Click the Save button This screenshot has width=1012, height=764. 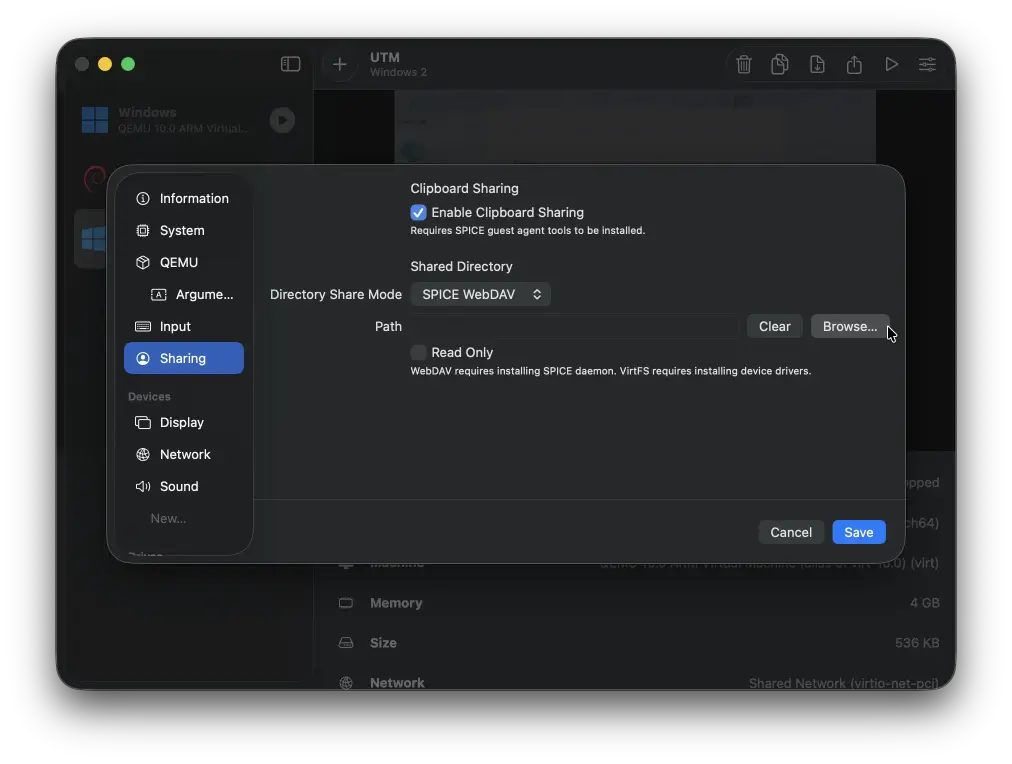(858, 532)
